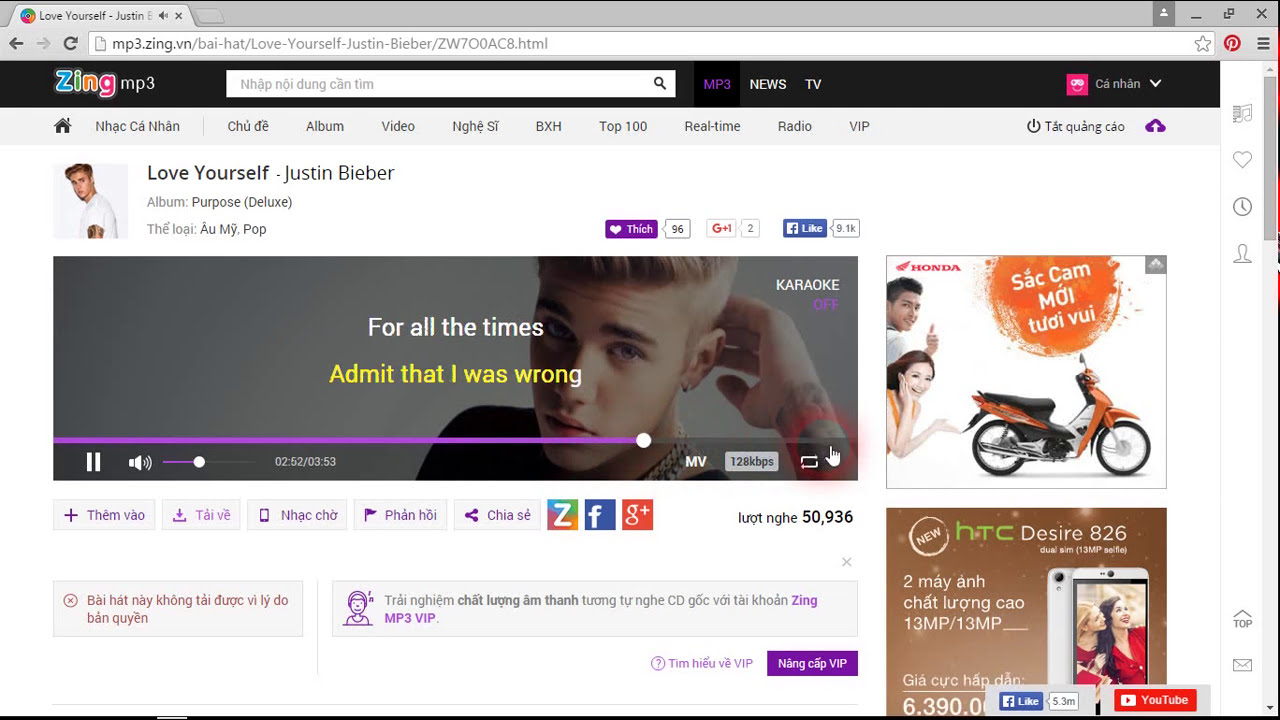Toggle the repeat loop icon

(x=809, y=462)
